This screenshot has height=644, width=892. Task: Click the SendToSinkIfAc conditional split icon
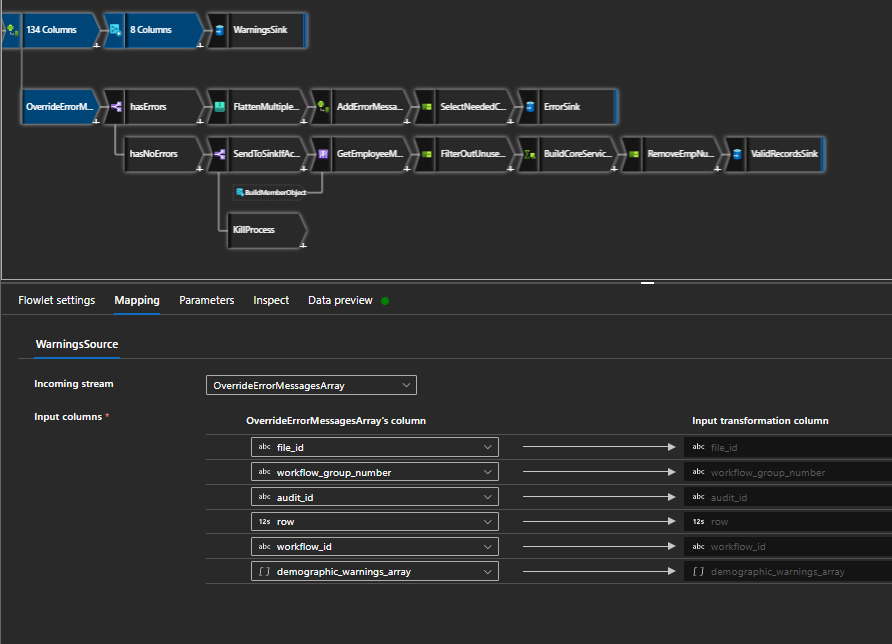pyautogui.click(x=220, y=154)
